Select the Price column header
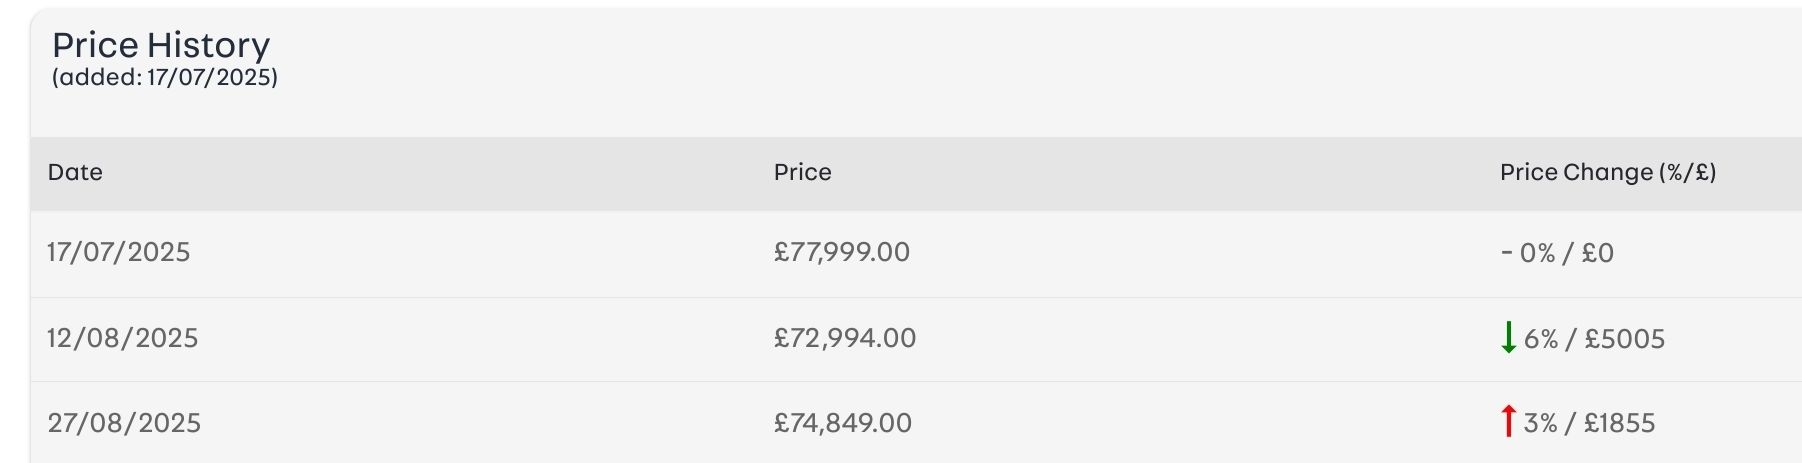 [802, 172]
